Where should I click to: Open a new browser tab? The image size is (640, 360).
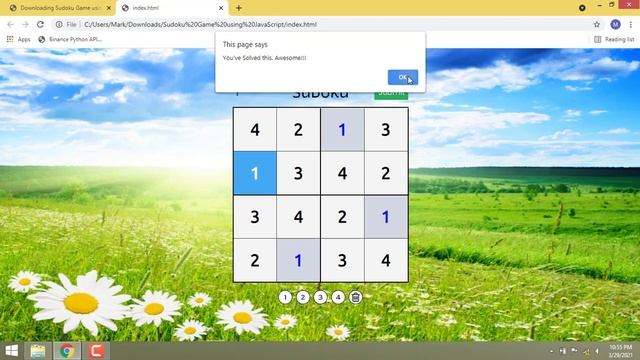pos(239,8)
